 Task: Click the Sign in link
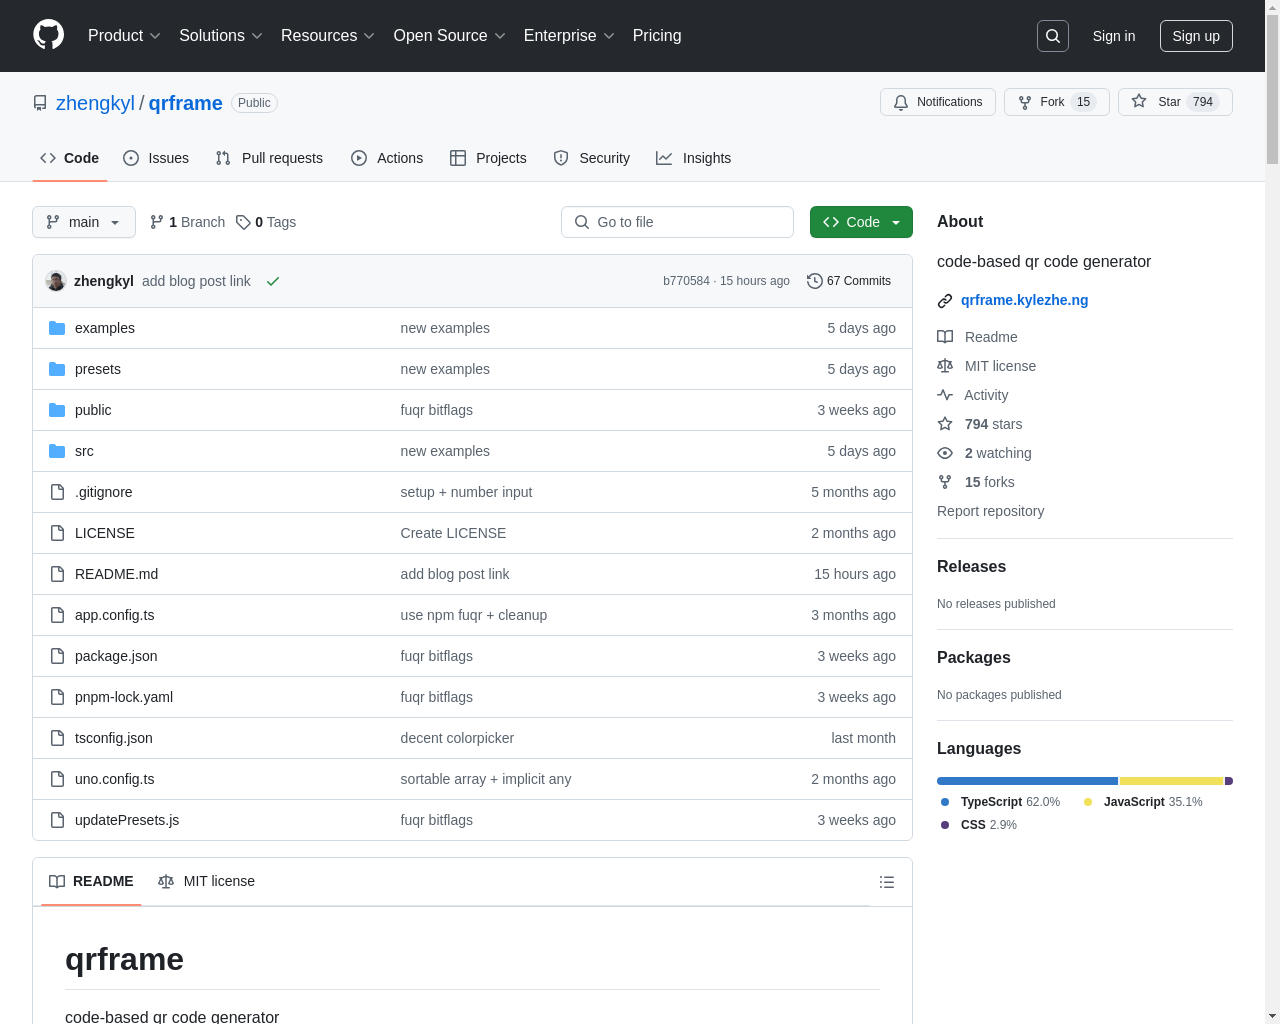(x=1114, y=36)
